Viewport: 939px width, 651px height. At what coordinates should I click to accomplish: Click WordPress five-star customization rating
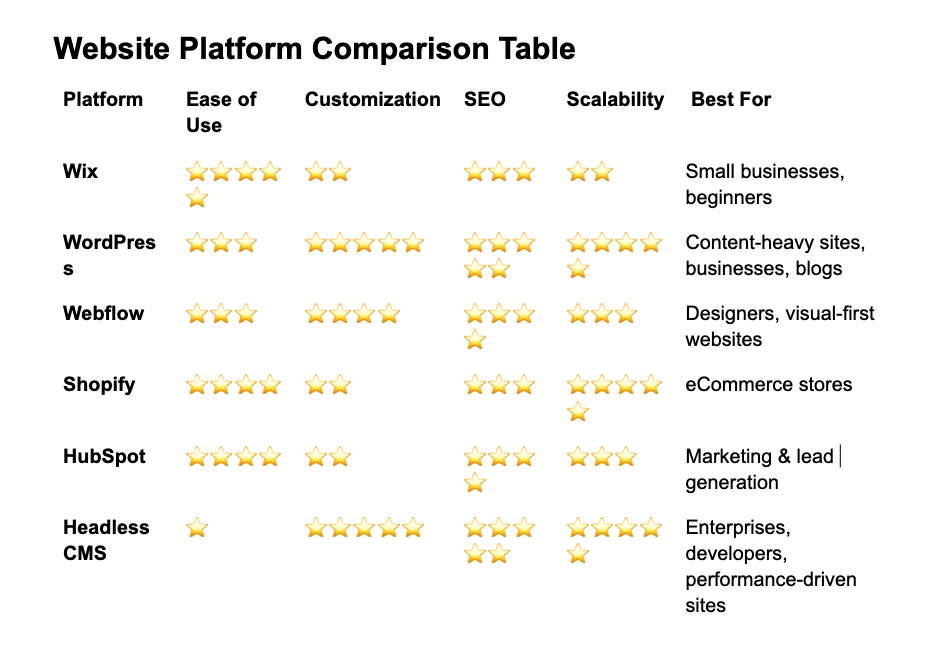(364, 243)
